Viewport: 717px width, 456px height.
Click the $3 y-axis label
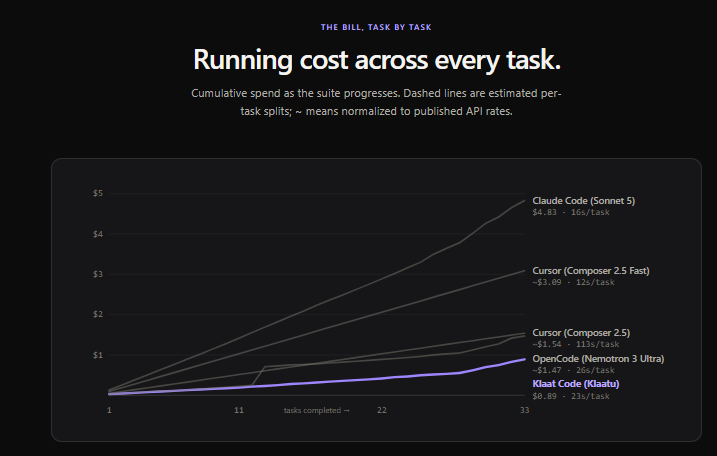[98, 274]
